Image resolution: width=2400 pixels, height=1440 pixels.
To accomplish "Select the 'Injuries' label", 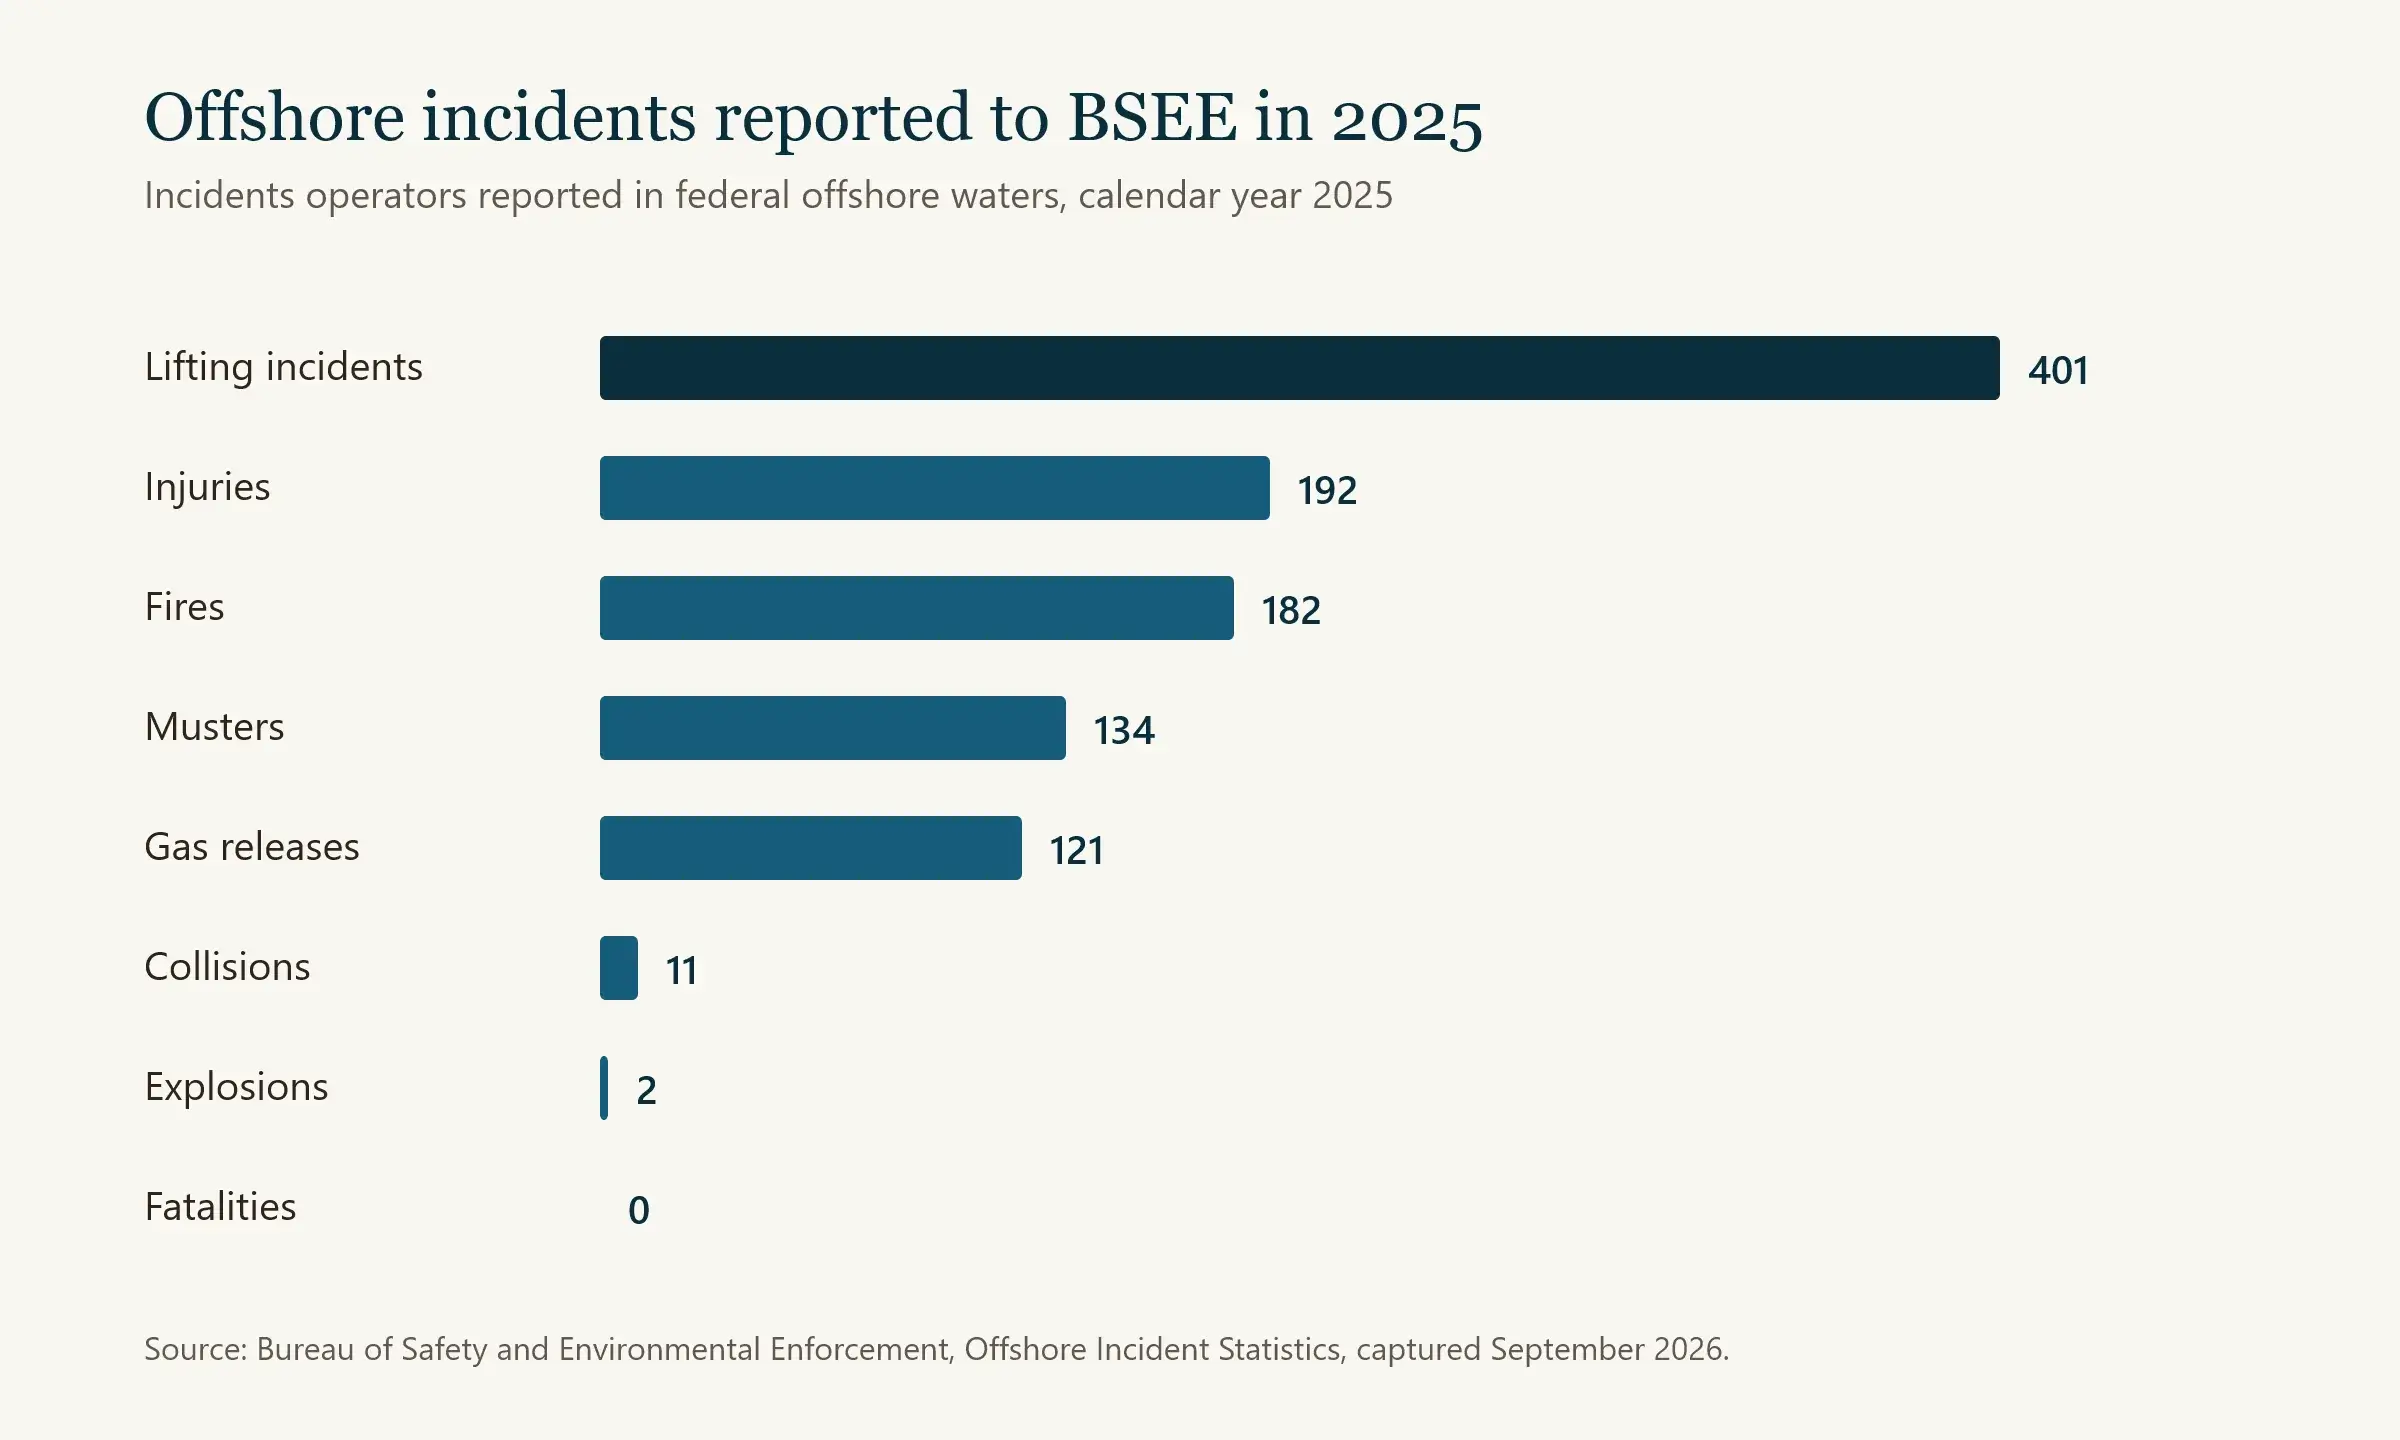I will pos(207,488).
